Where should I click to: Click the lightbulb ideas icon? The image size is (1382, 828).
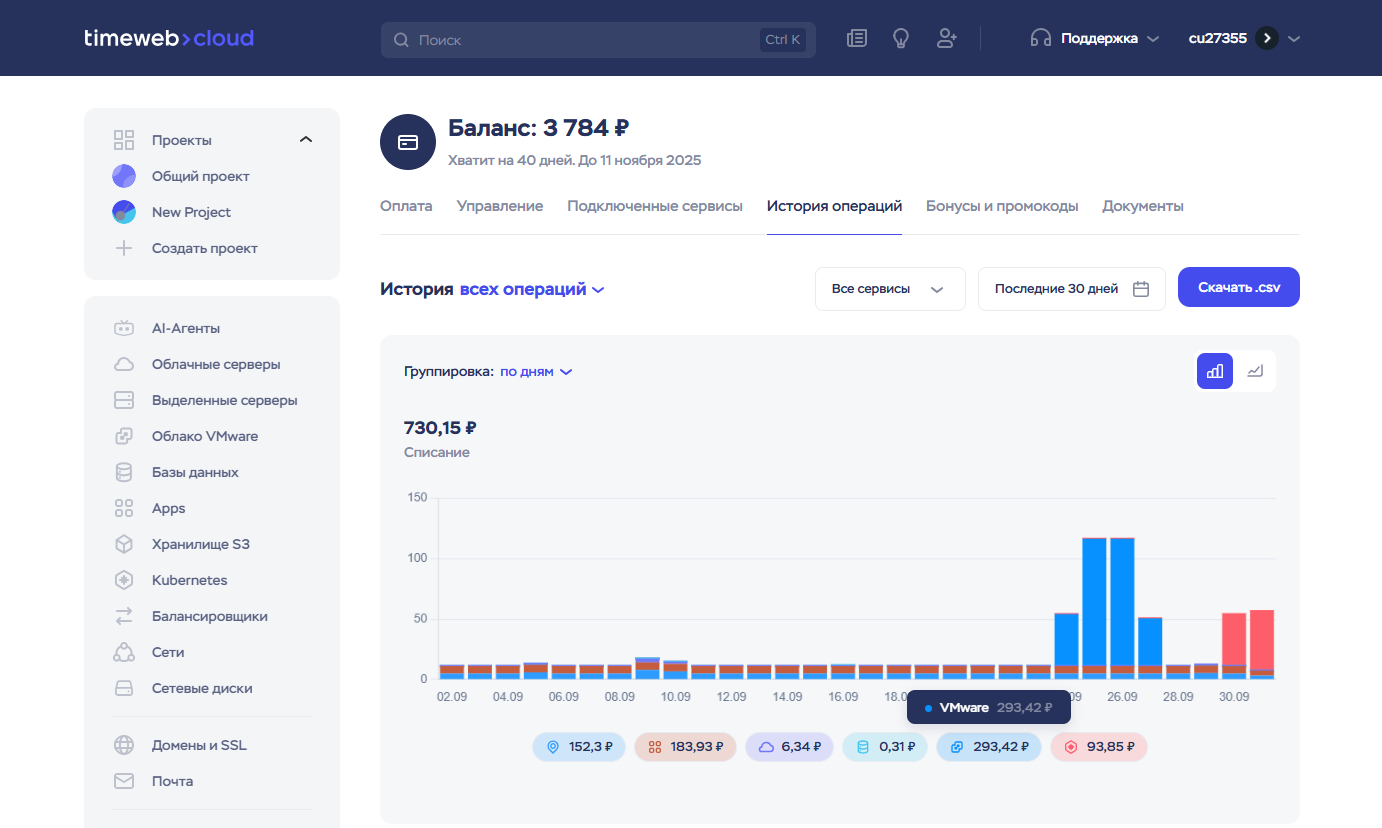901,39
